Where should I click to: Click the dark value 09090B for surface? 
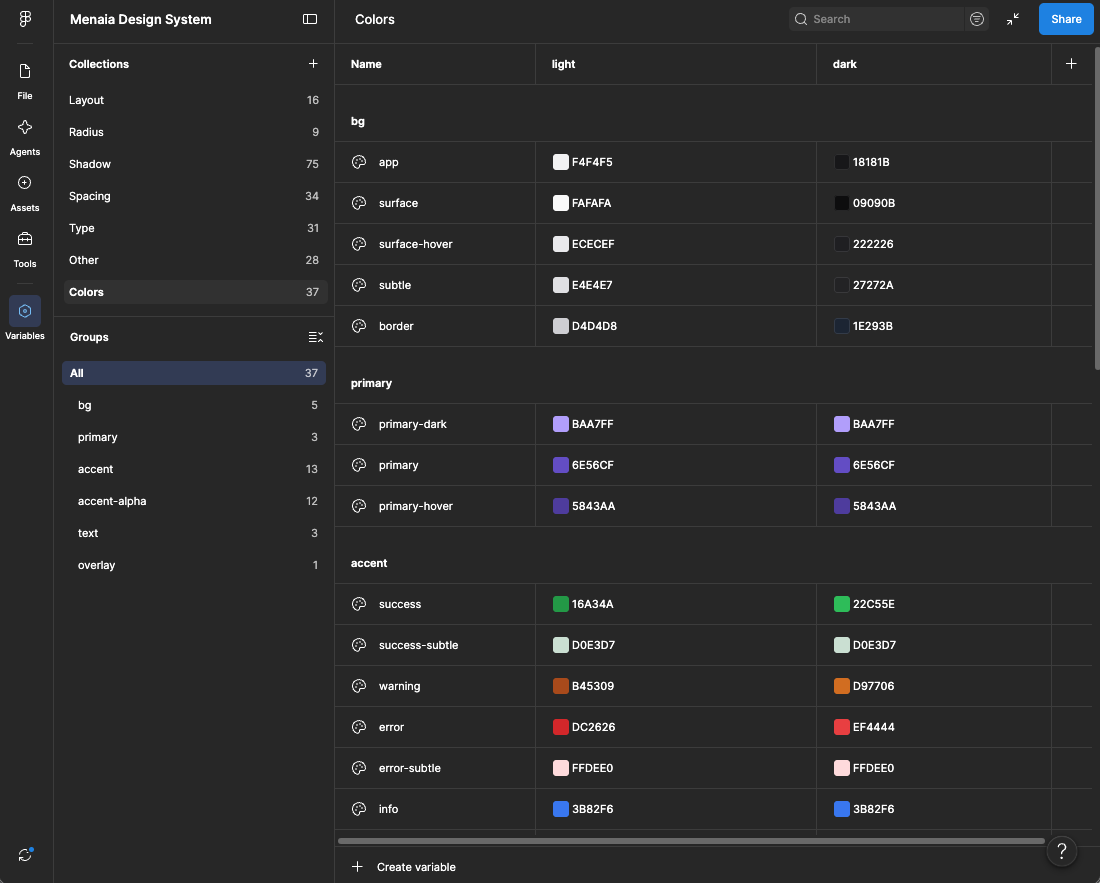(x=873, y=203)
